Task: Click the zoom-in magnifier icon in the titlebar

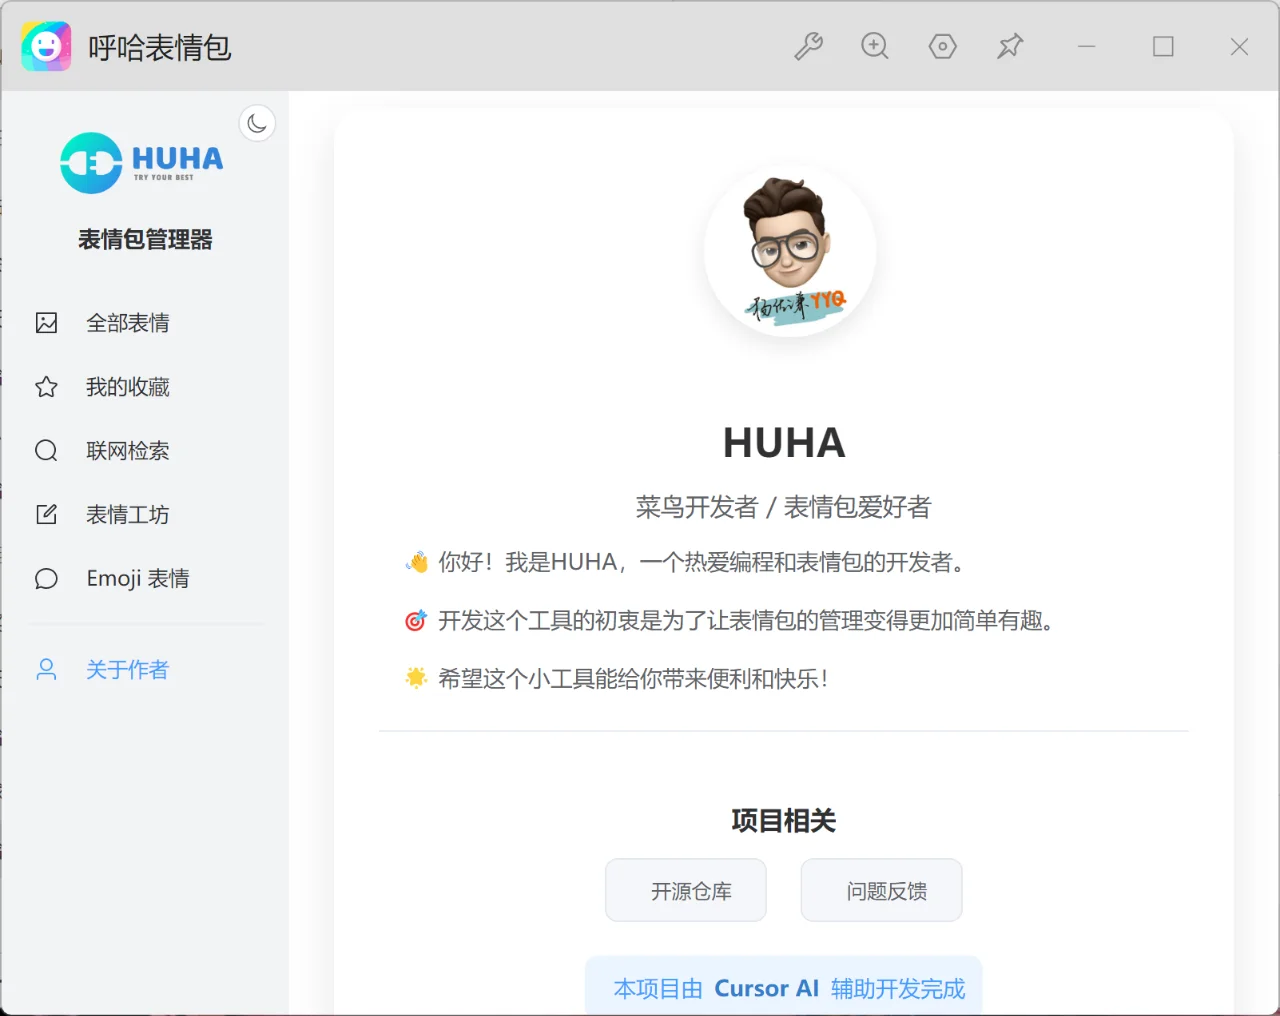Action: click(x=875, y=46)
